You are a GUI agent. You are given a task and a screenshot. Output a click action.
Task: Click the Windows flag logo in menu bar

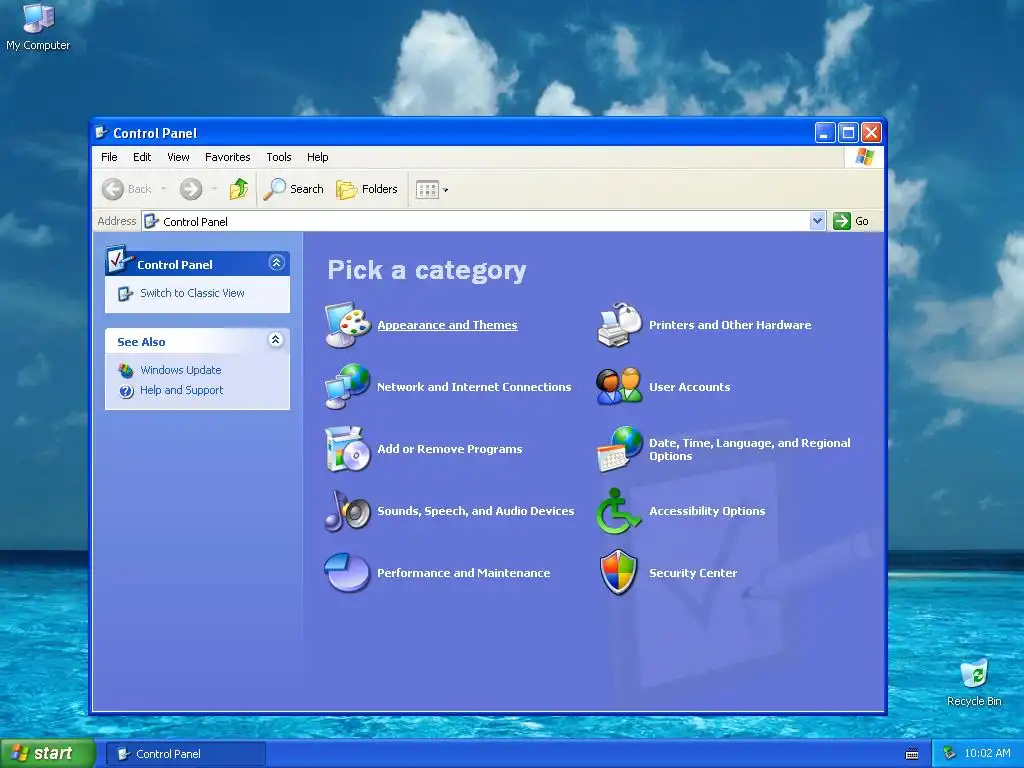click(x=864, y=157)
